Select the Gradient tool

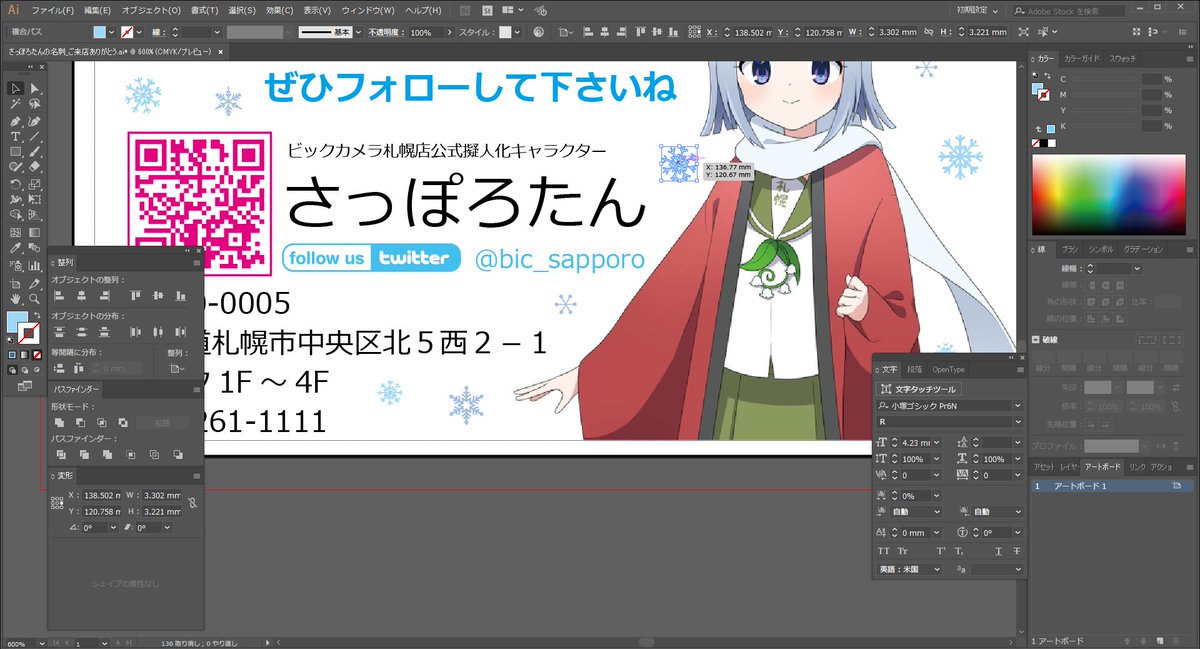[34, 232]
